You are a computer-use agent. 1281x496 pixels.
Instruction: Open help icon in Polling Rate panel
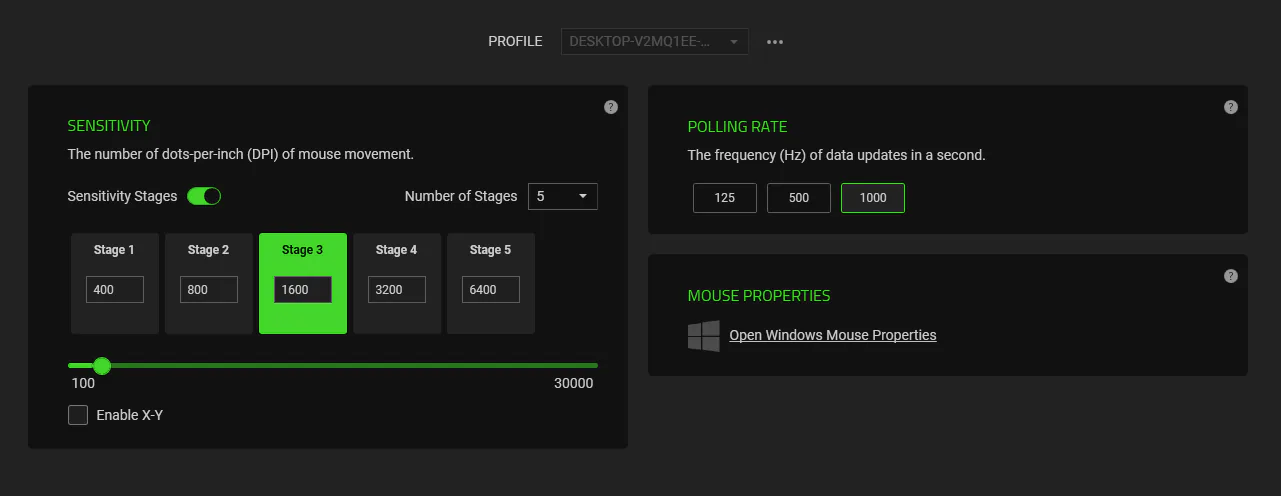click(1231, 107)
